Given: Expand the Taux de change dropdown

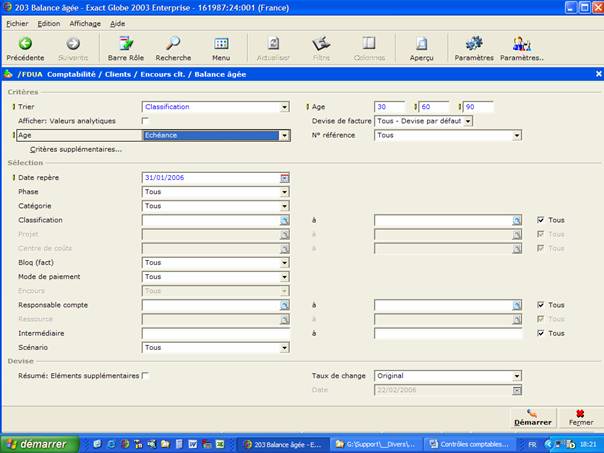Looking at the screenshot, I should tap(517, 376).
